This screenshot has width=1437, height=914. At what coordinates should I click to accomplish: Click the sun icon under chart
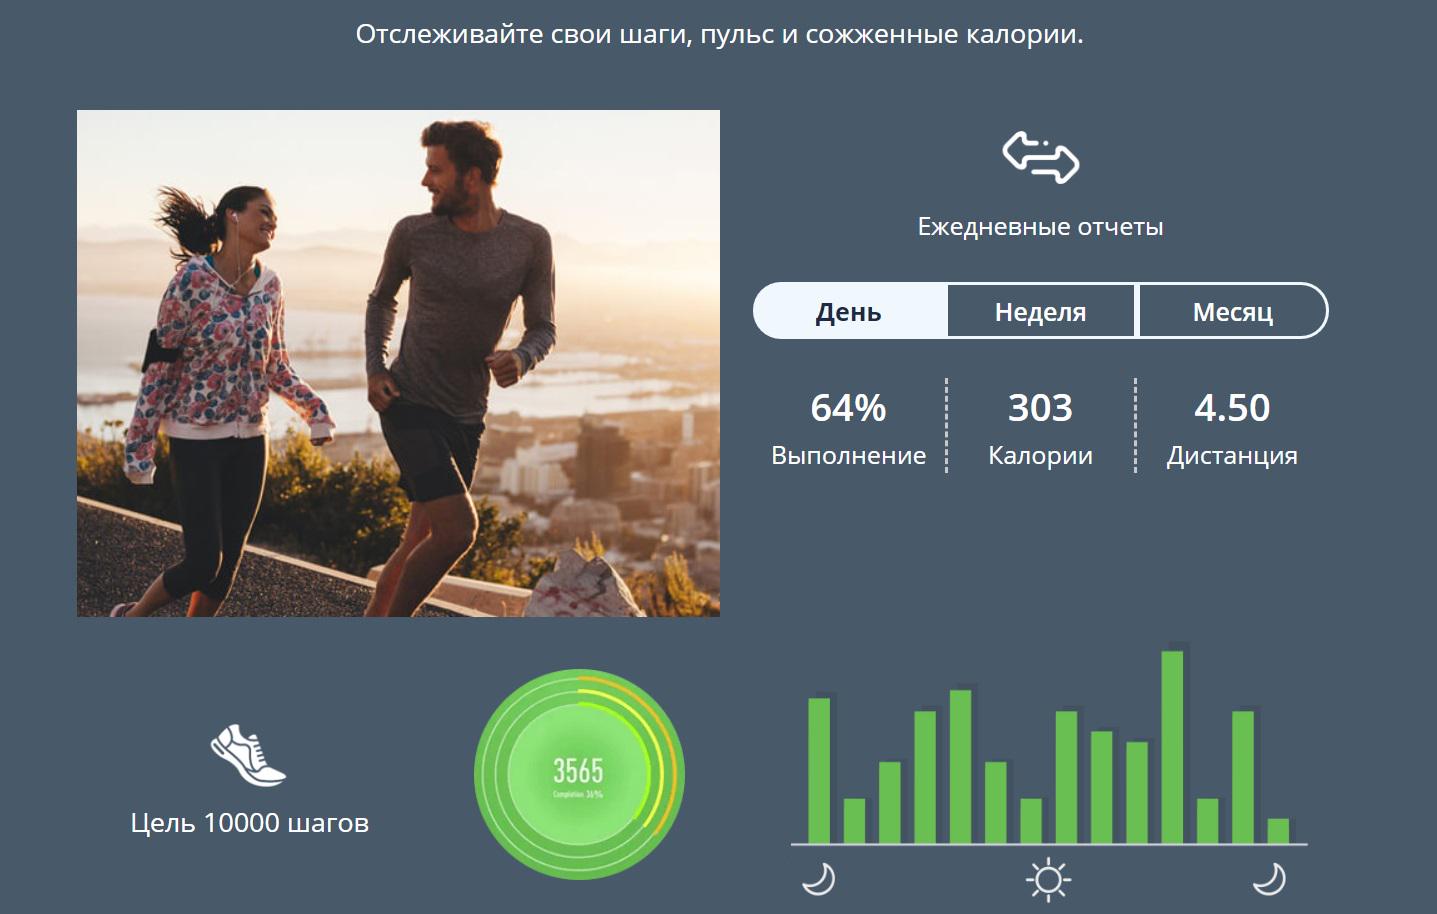tap(1048, 880)
